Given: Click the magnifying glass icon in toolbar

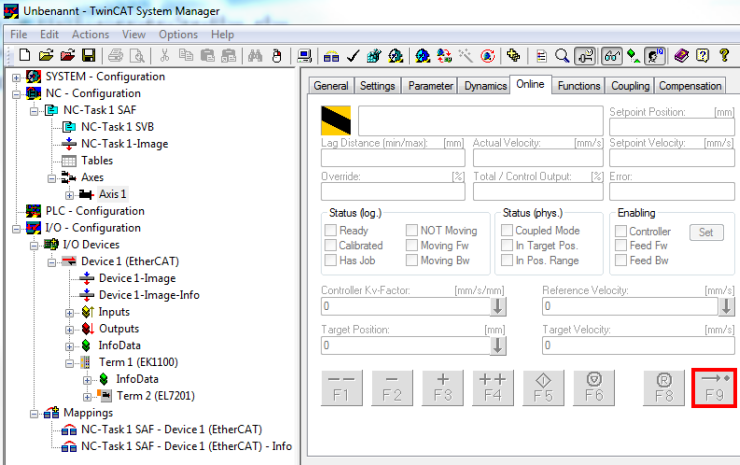Looking at the screenshot, I should tap(562, 56).
